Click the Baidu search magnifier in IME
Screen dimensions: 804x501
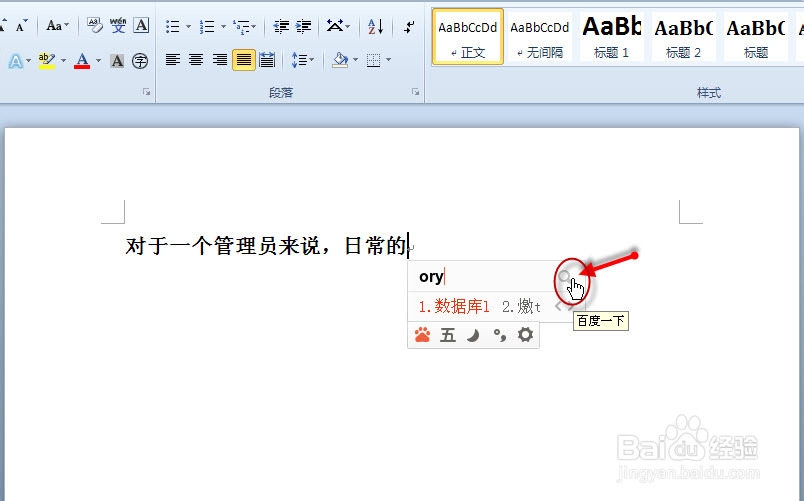[565, 277]
